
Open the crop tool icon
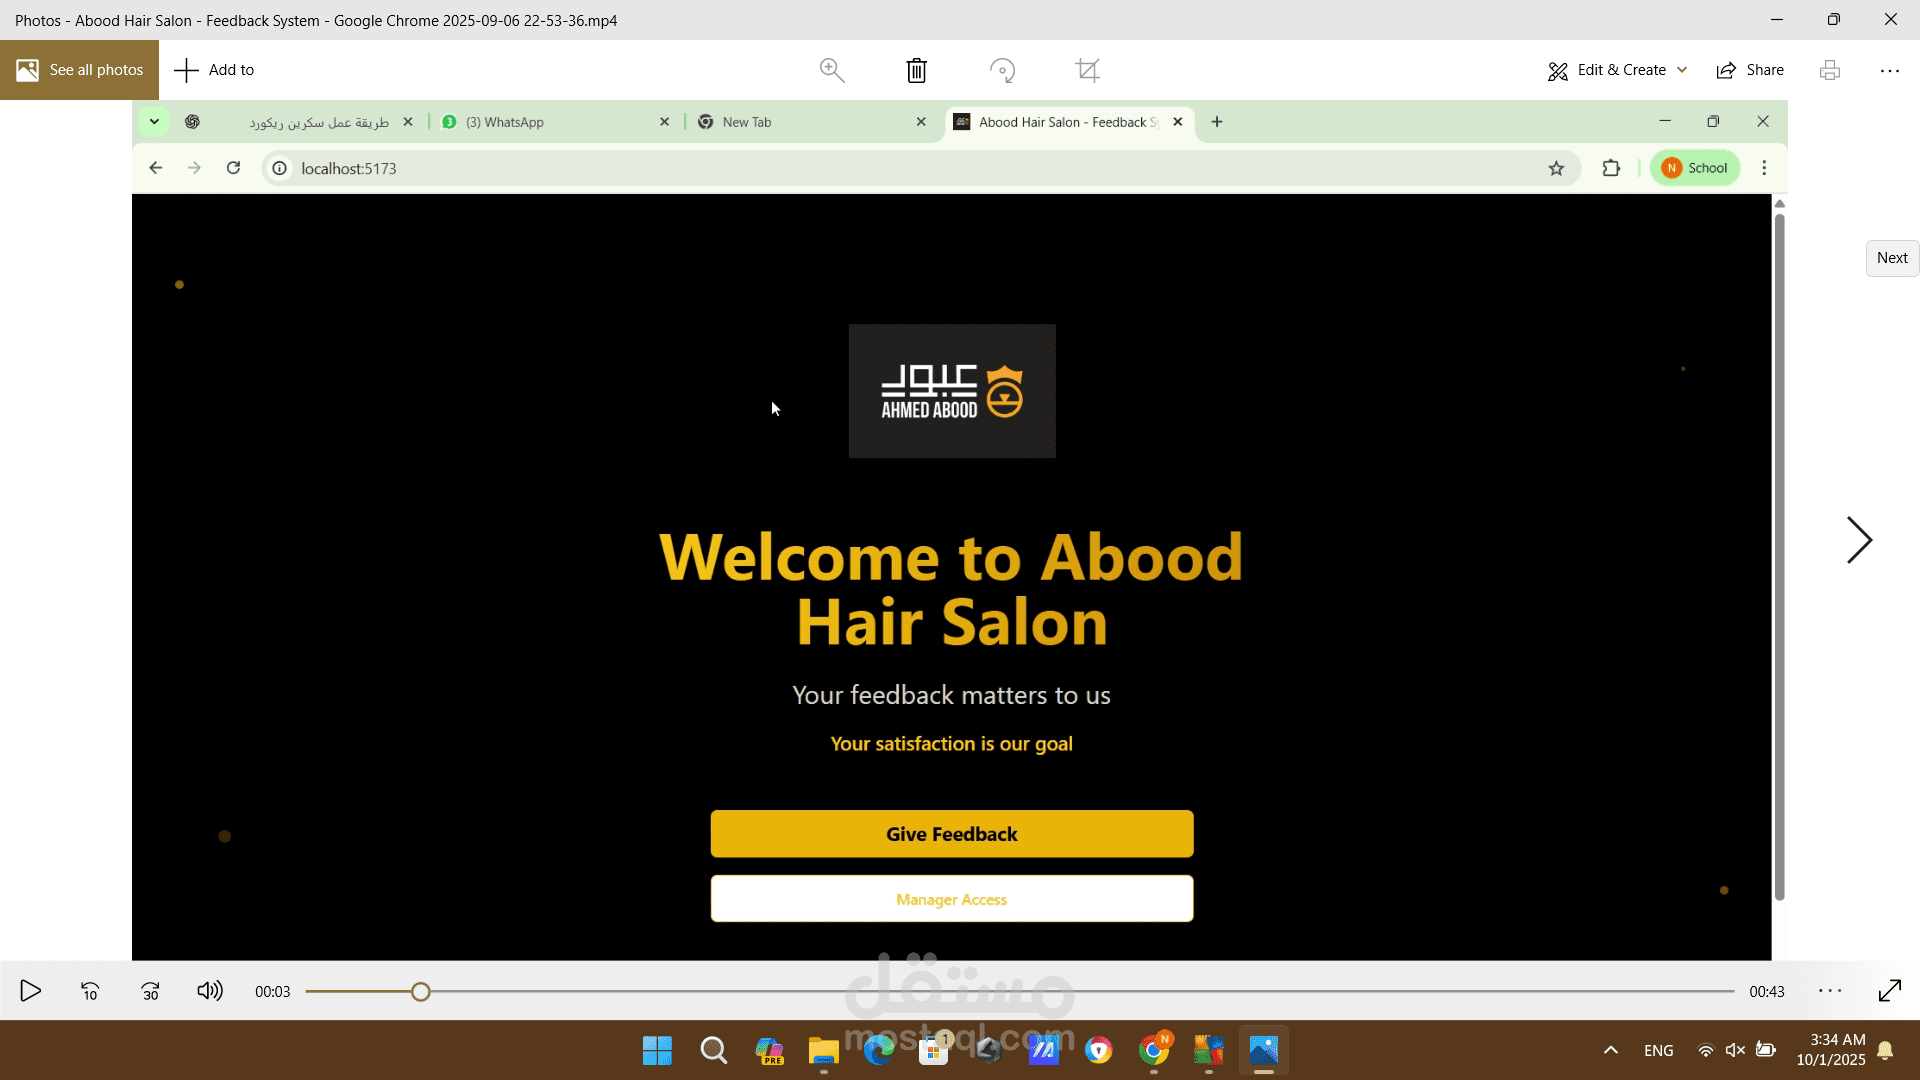point(1087,70)
